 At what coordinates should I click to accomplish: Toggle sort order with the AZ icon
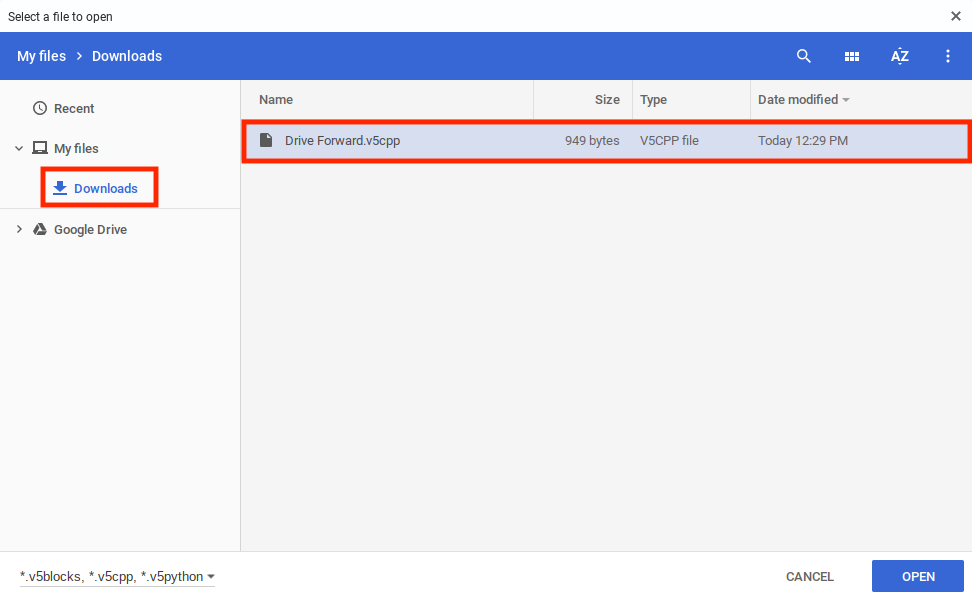click(x=900, y=56)
